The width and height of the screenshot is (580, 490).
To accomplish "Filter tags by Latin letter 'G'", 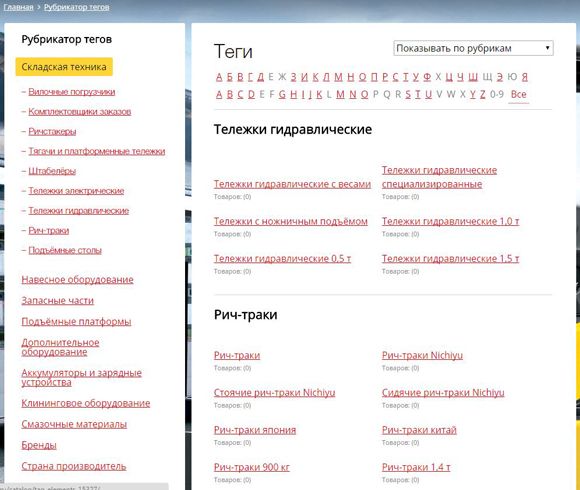I will click(x=282, y=94).
